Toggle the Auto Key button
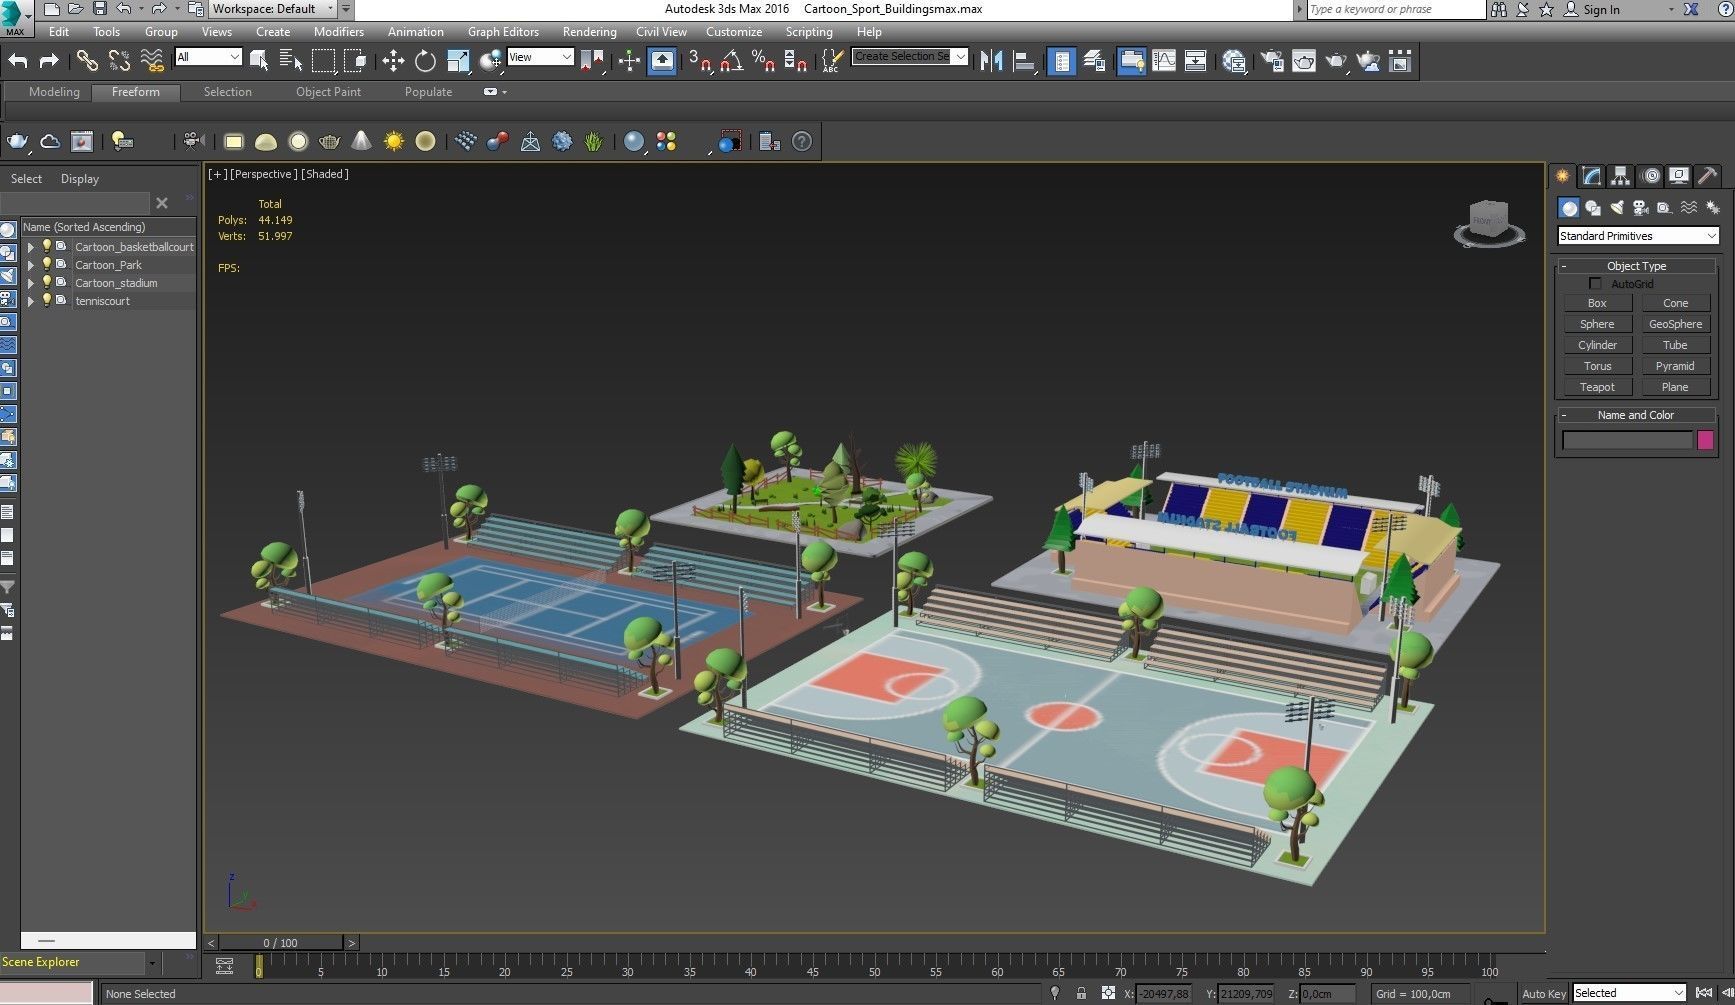The height and width of the screenshot is (1005, 1735). click(x=1543, y=993)
